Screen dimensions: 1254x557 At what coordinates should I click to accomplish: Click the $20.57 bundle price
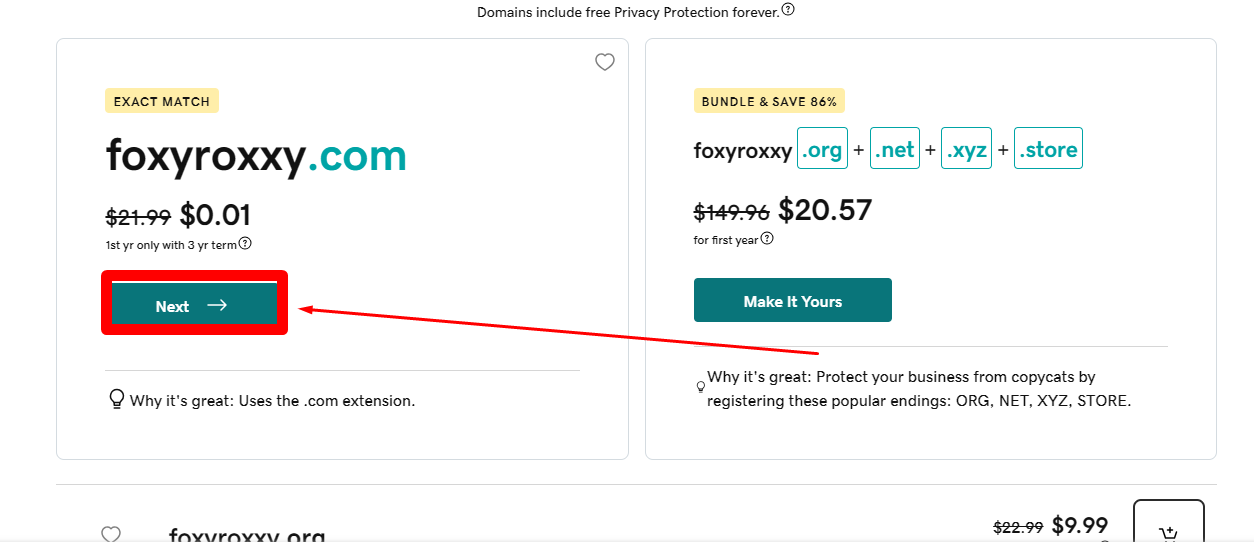pos(825,210)
